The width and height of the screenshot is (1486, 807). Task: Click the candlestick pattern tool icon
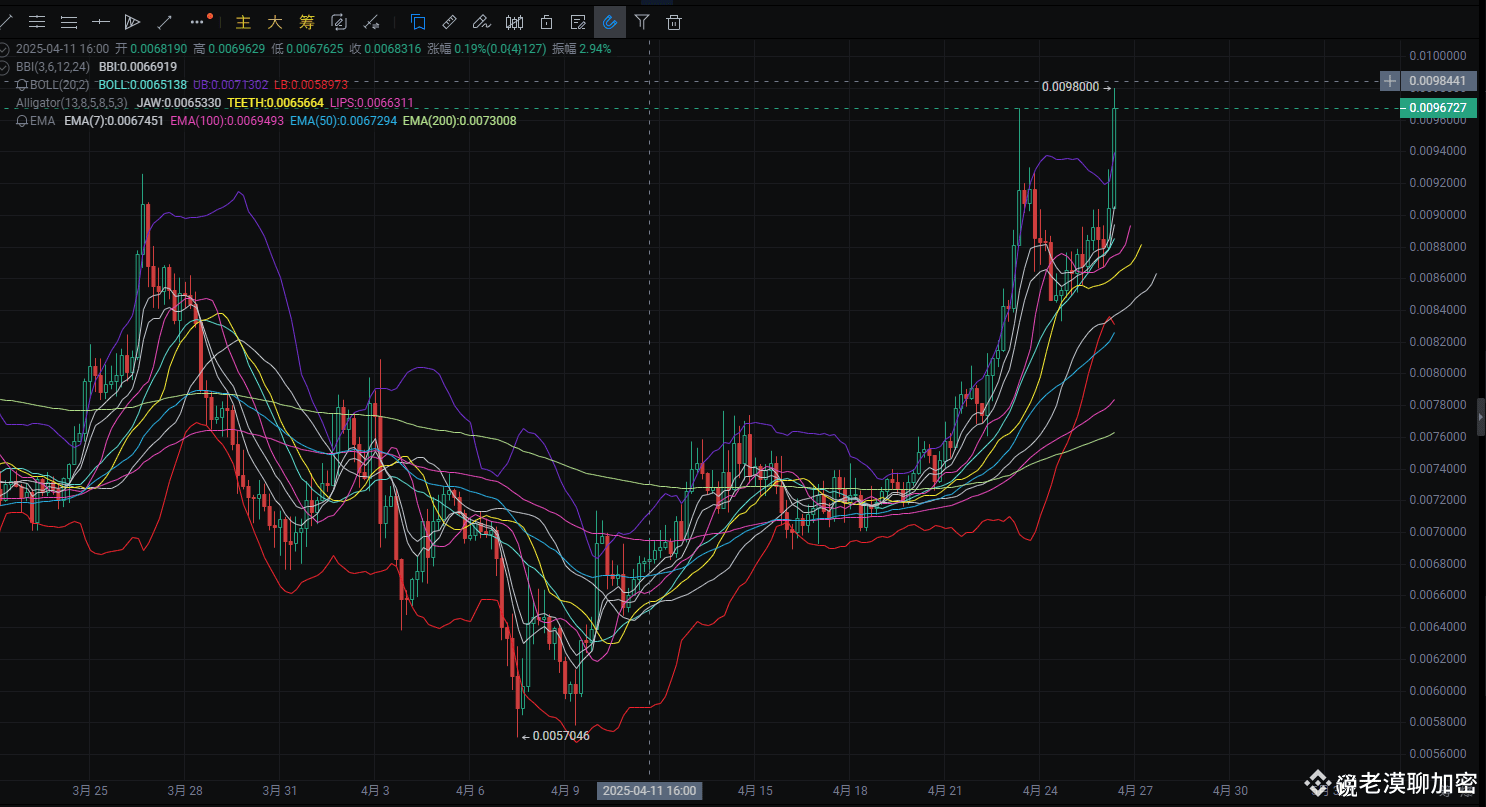[514, 21]
